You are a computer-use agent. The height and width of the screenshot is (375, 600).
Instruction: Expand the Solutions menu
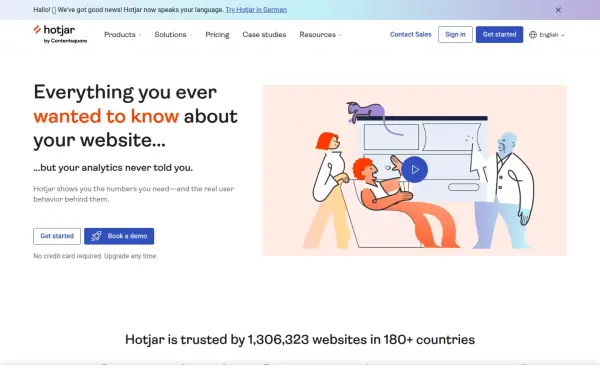[x=173, y=34]
